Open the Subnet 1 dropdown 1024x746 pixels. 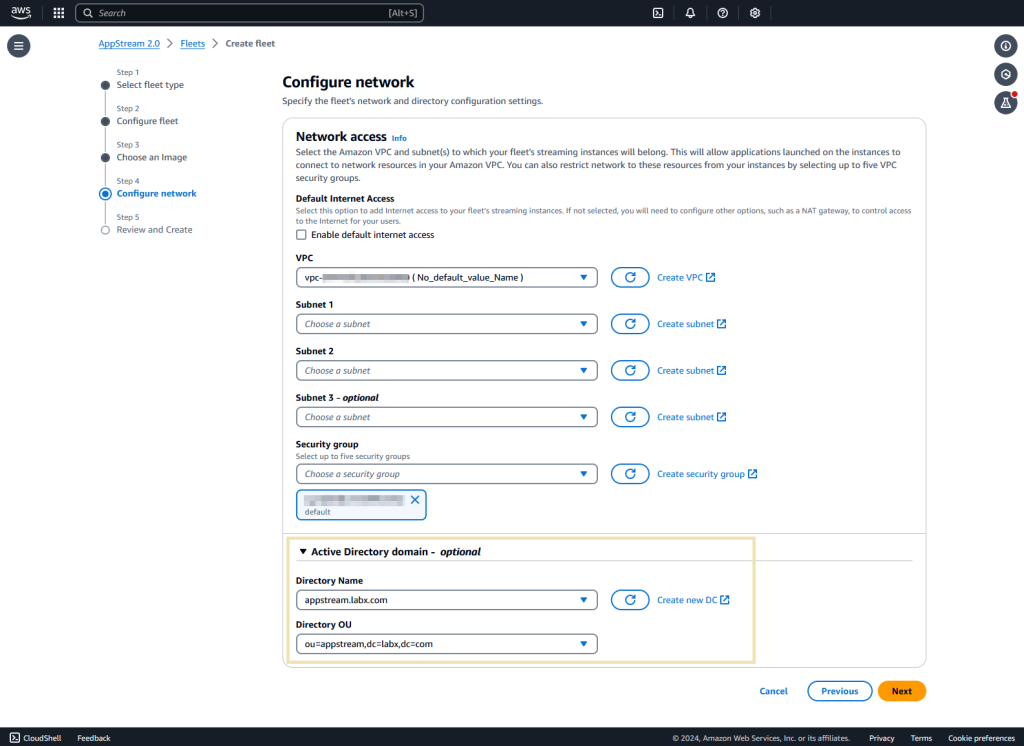[x=446, y=323]
